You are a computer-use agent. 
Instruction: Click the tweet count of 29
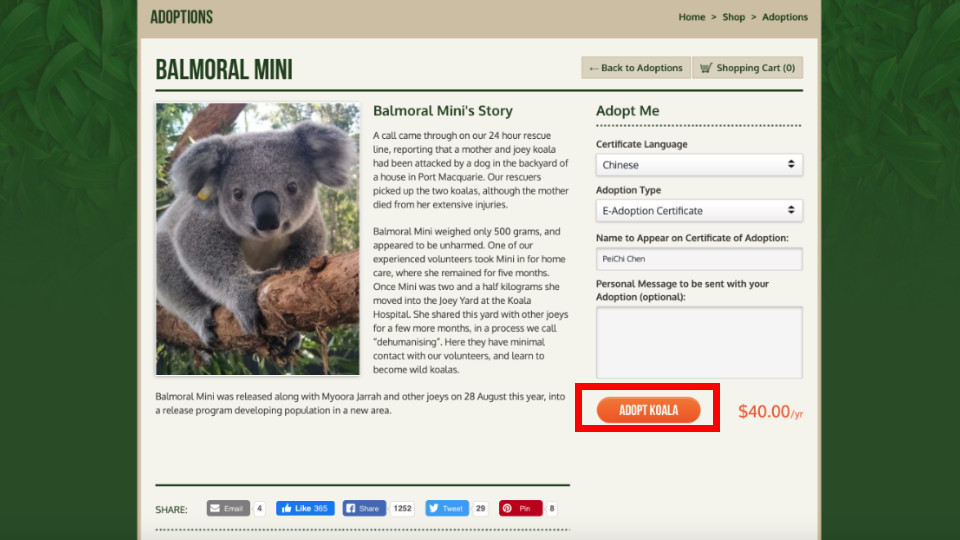tap(480, 508)
